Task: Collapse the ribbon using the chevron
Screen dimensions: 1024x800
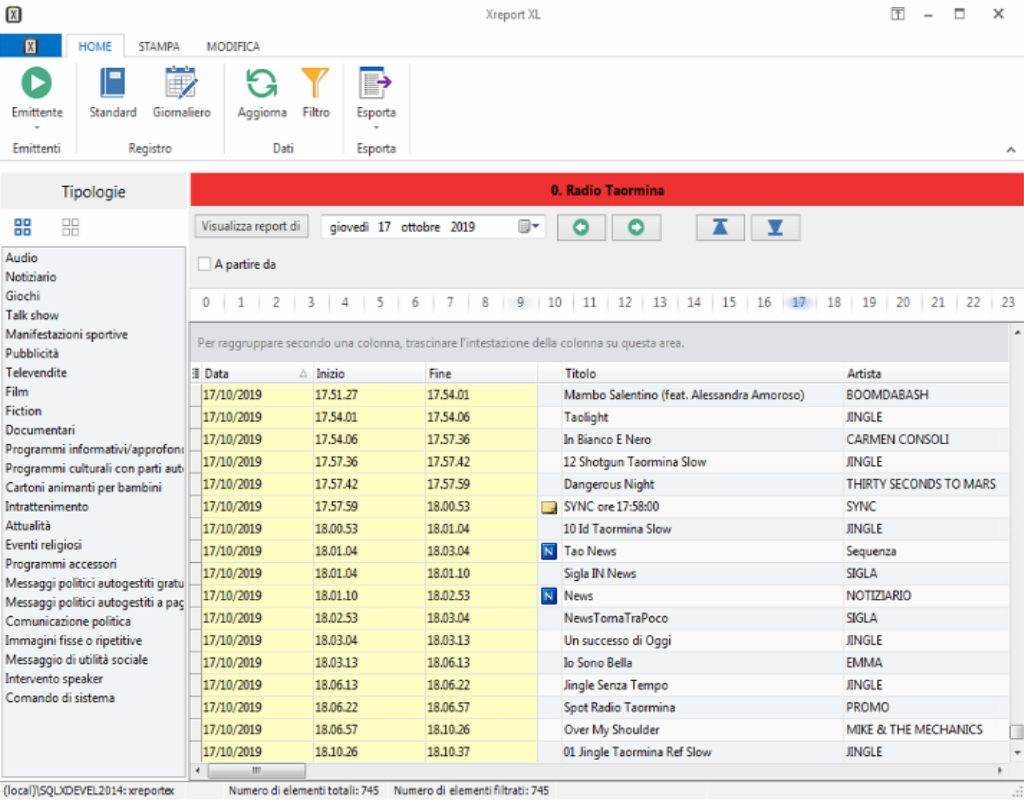Action: point(1010,150)
